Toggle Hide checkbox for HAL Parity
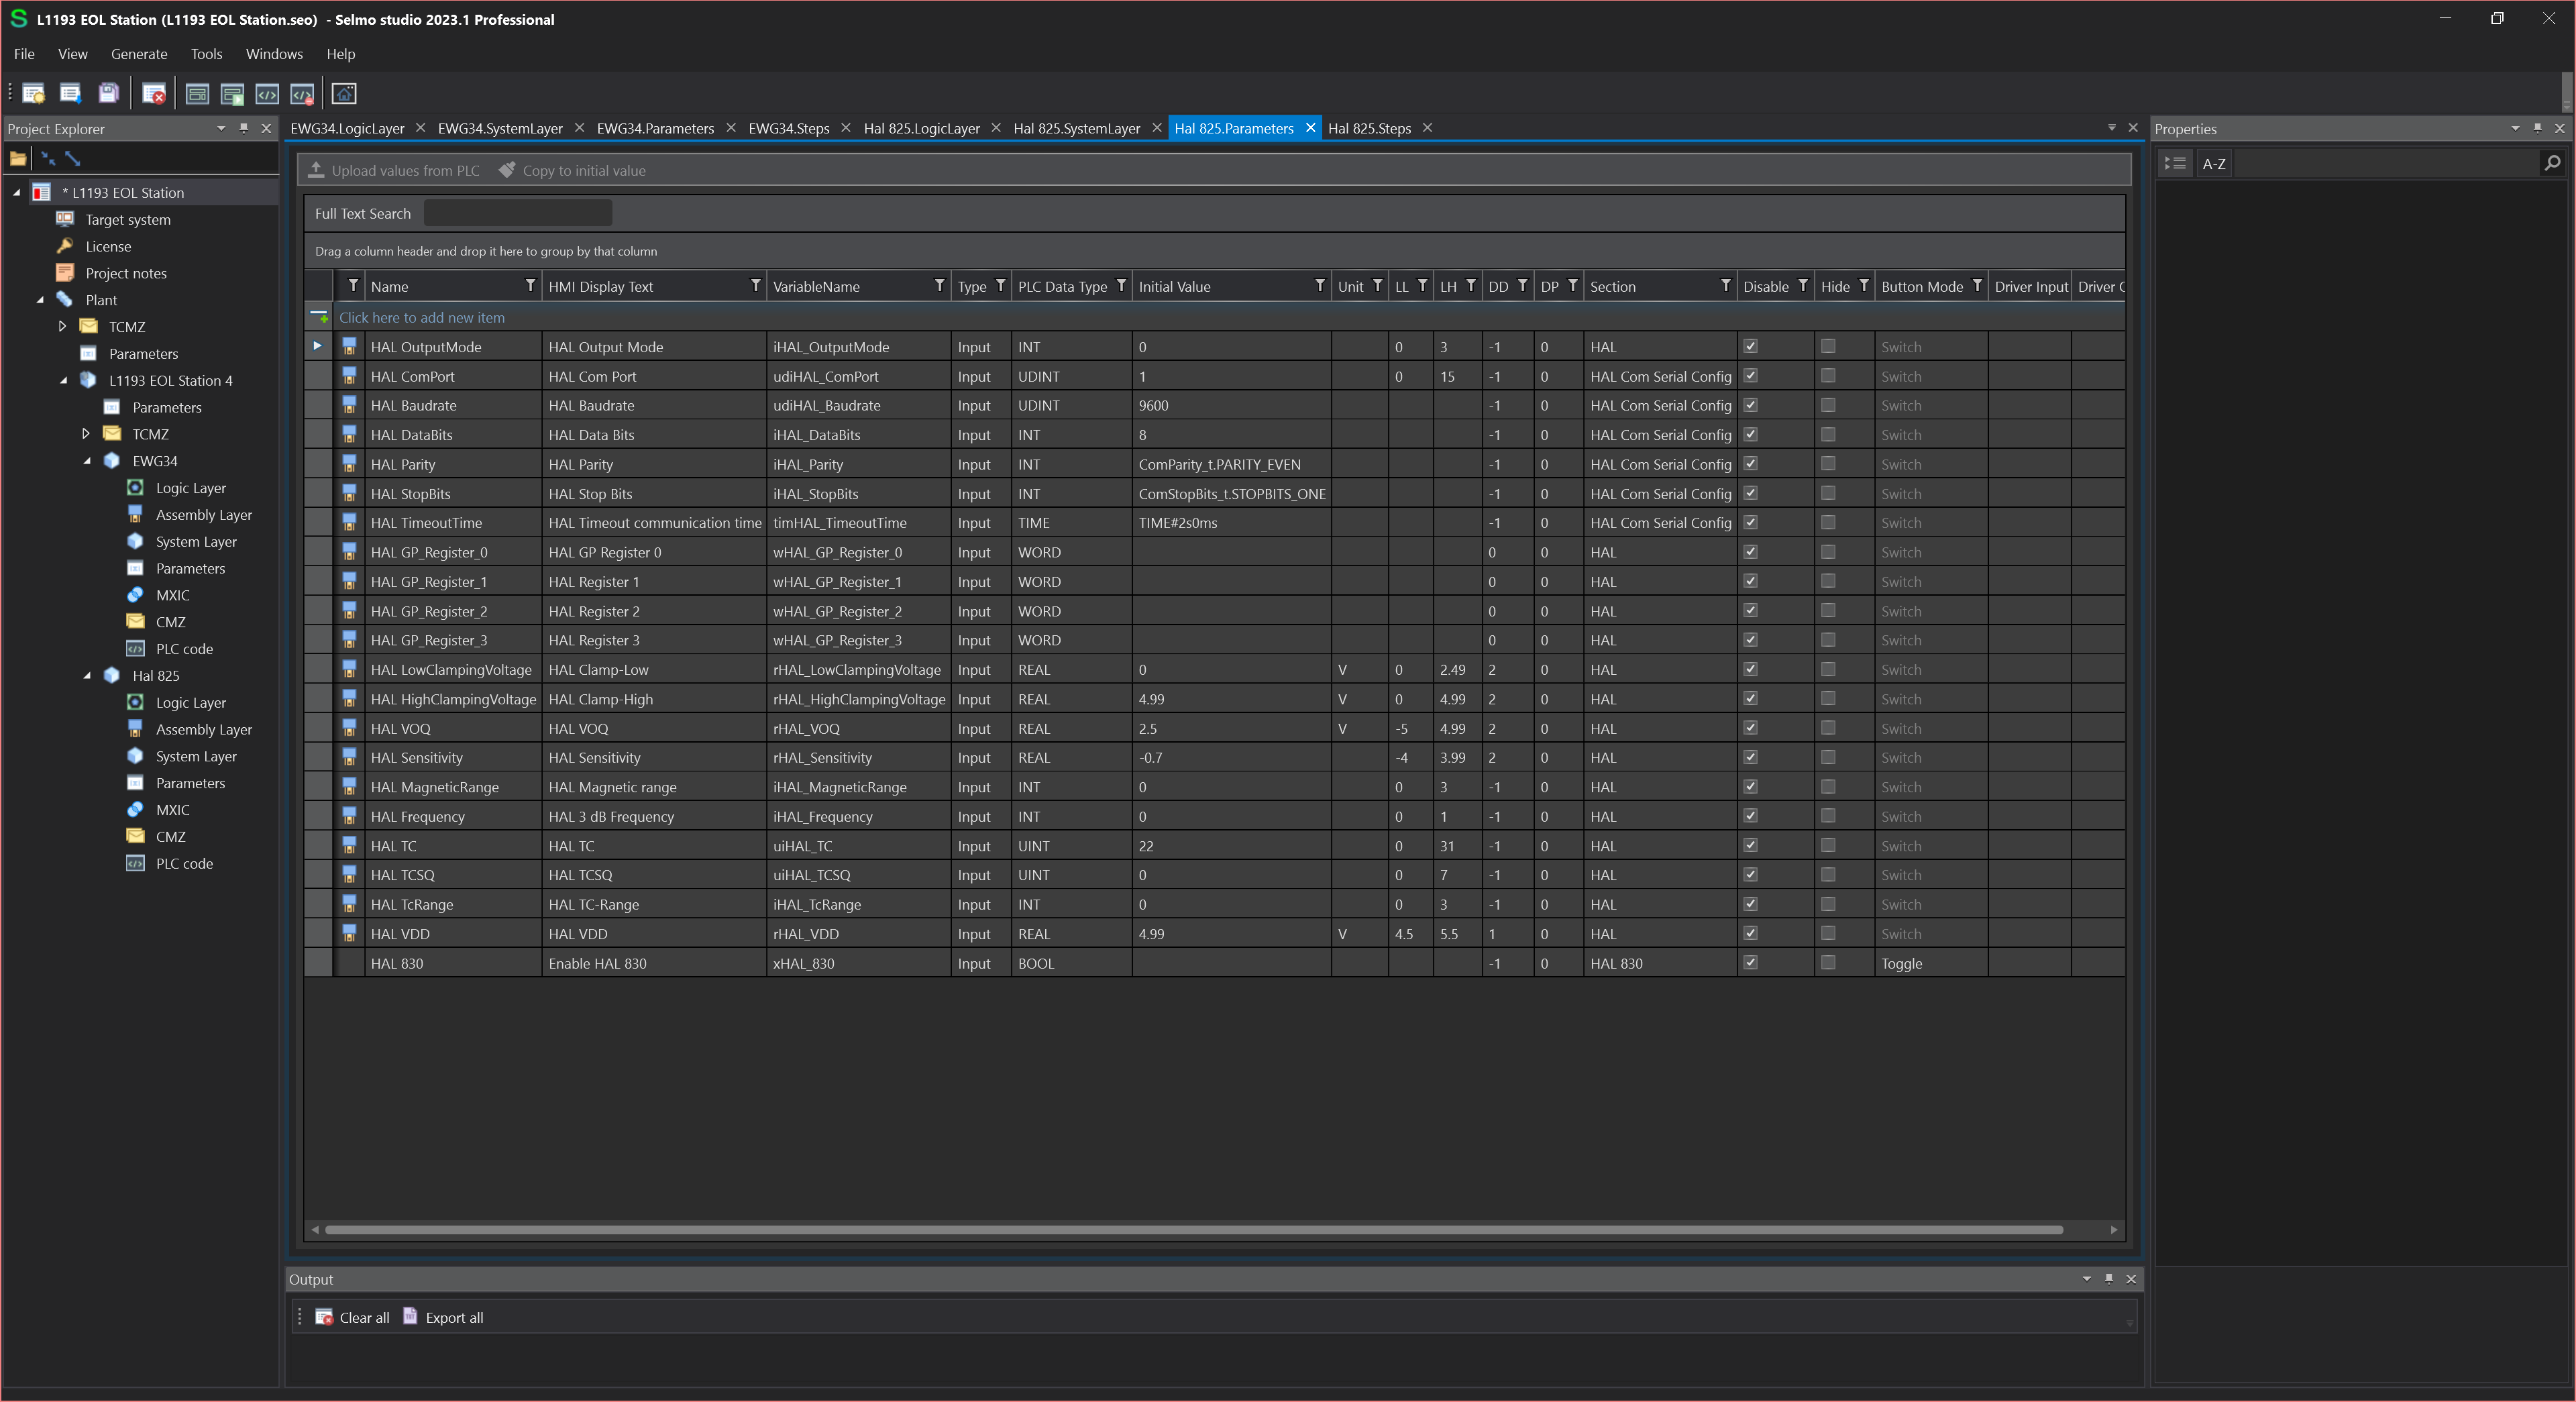The height and width of the screenshot is (1402, 2576). (x=1828, y=464)
